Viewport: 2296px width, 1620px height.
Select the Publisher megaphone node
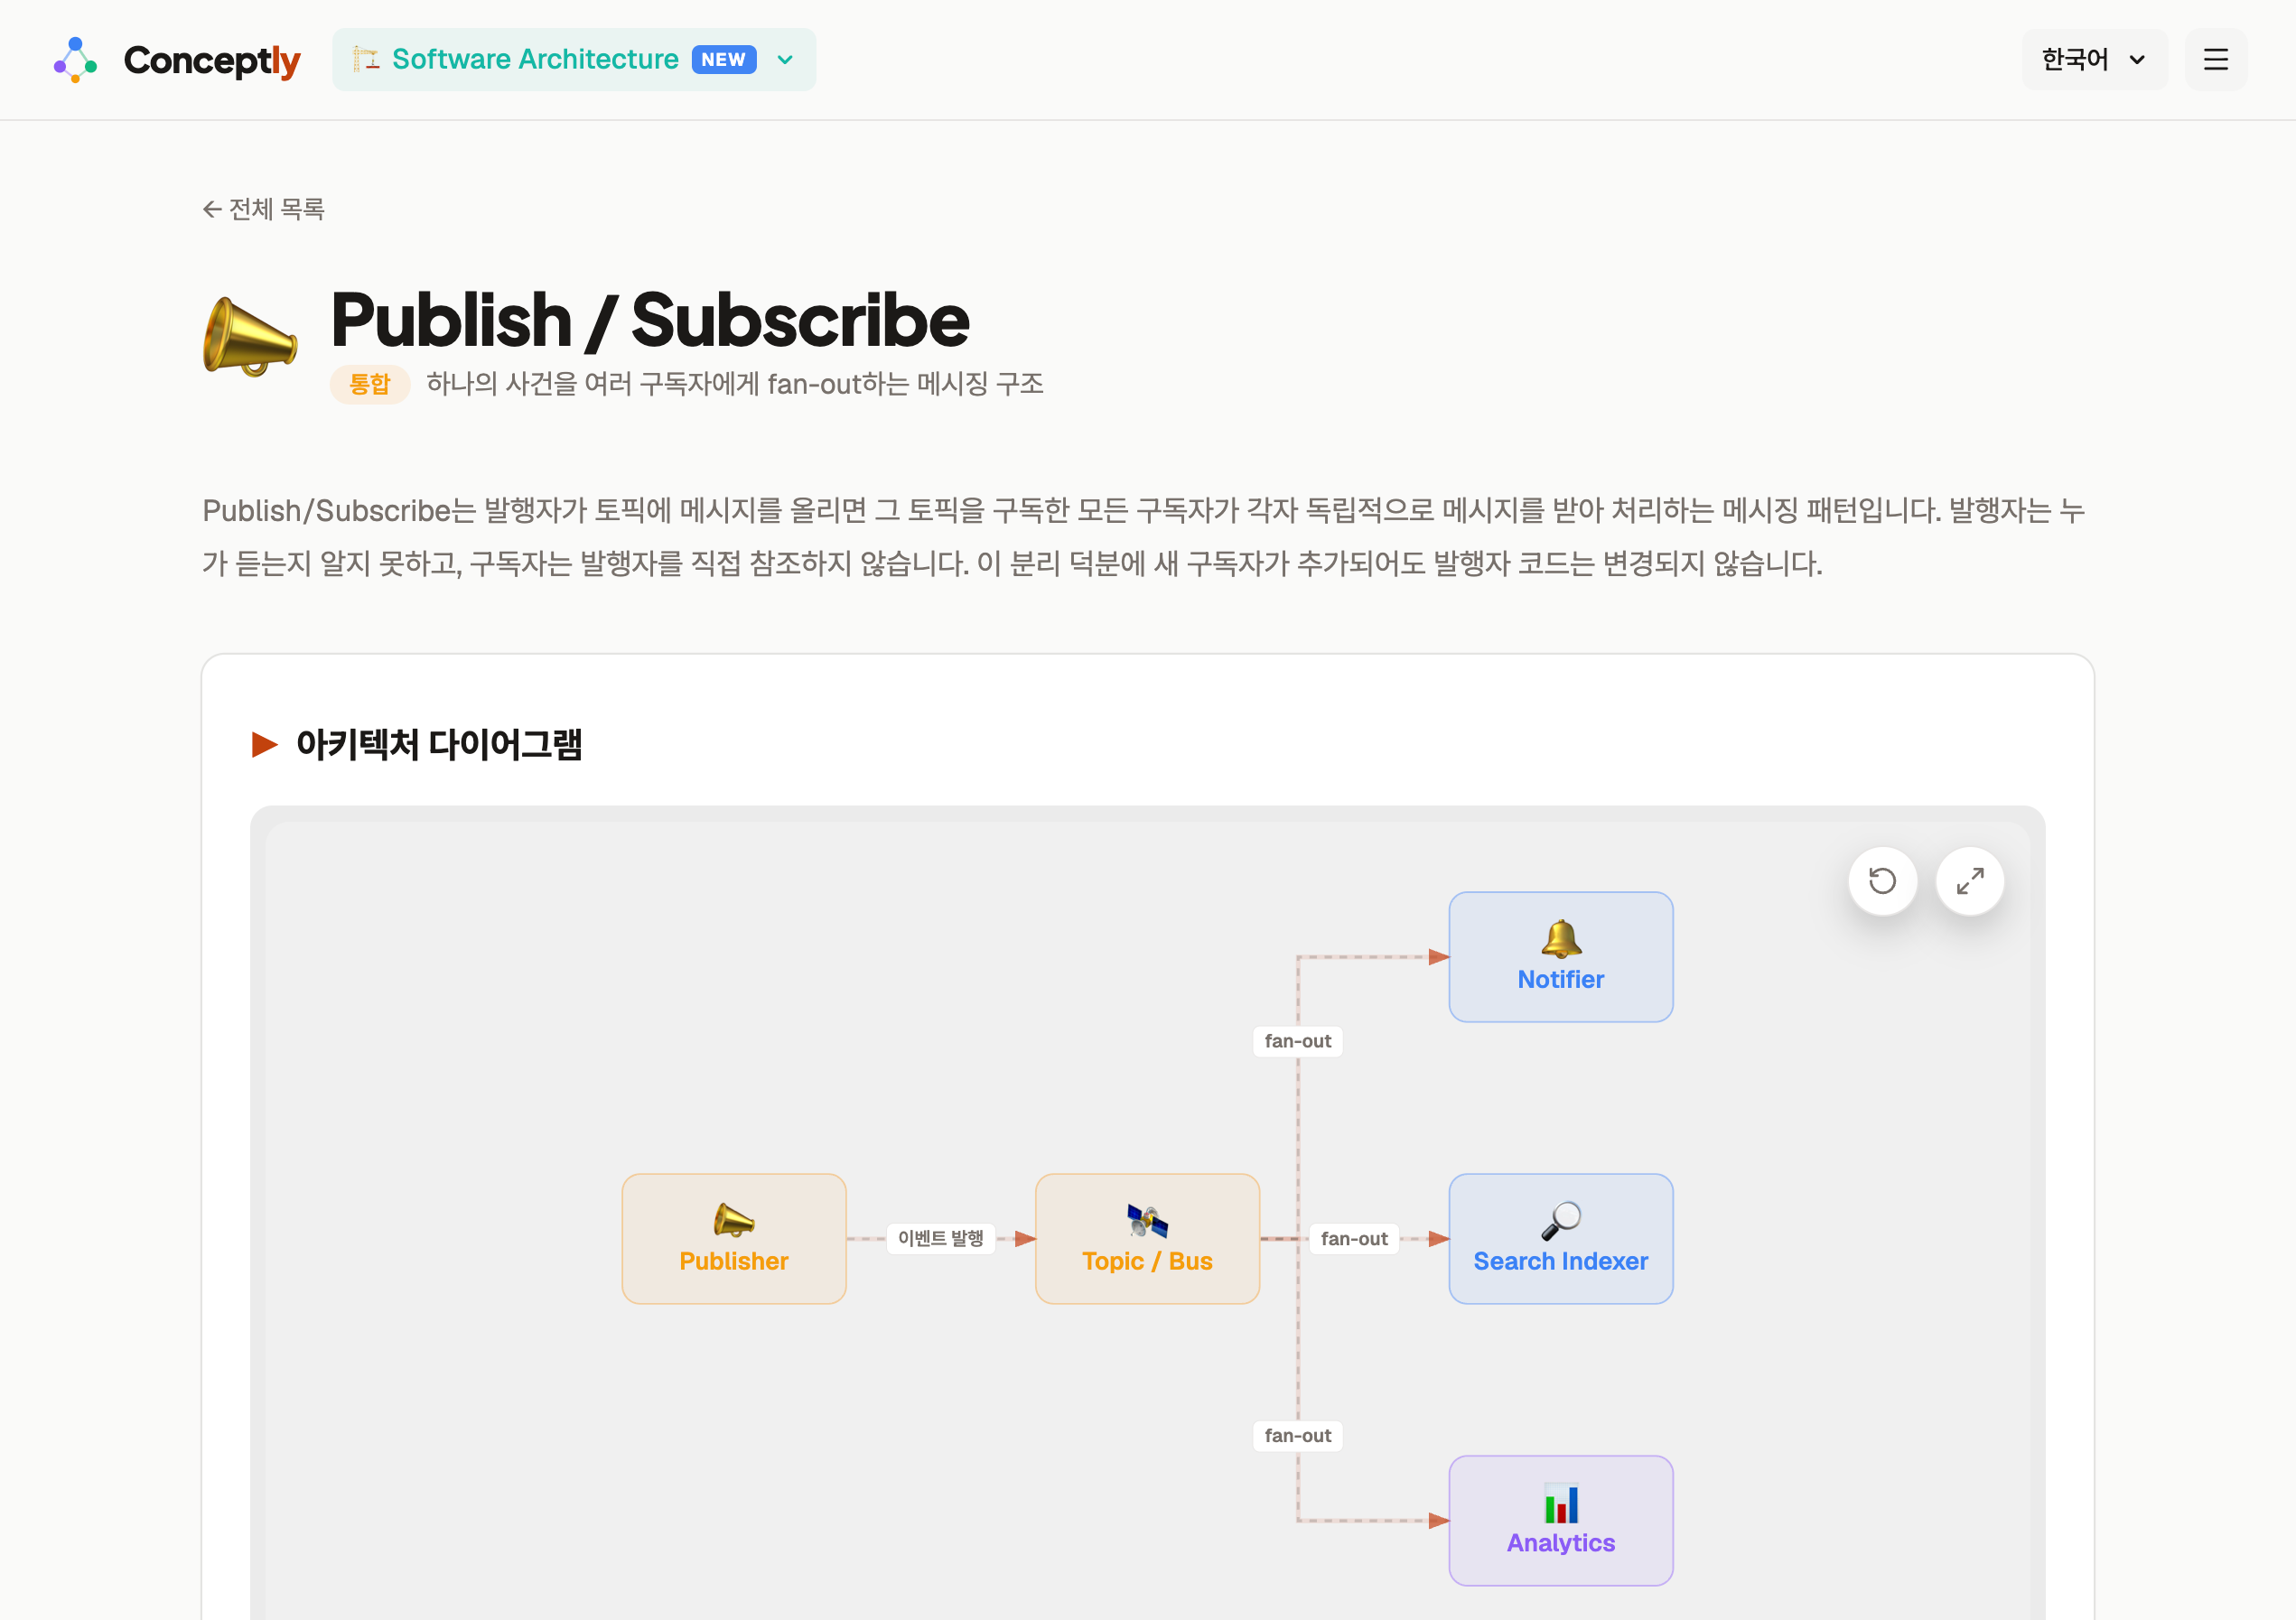[734, 1238]
